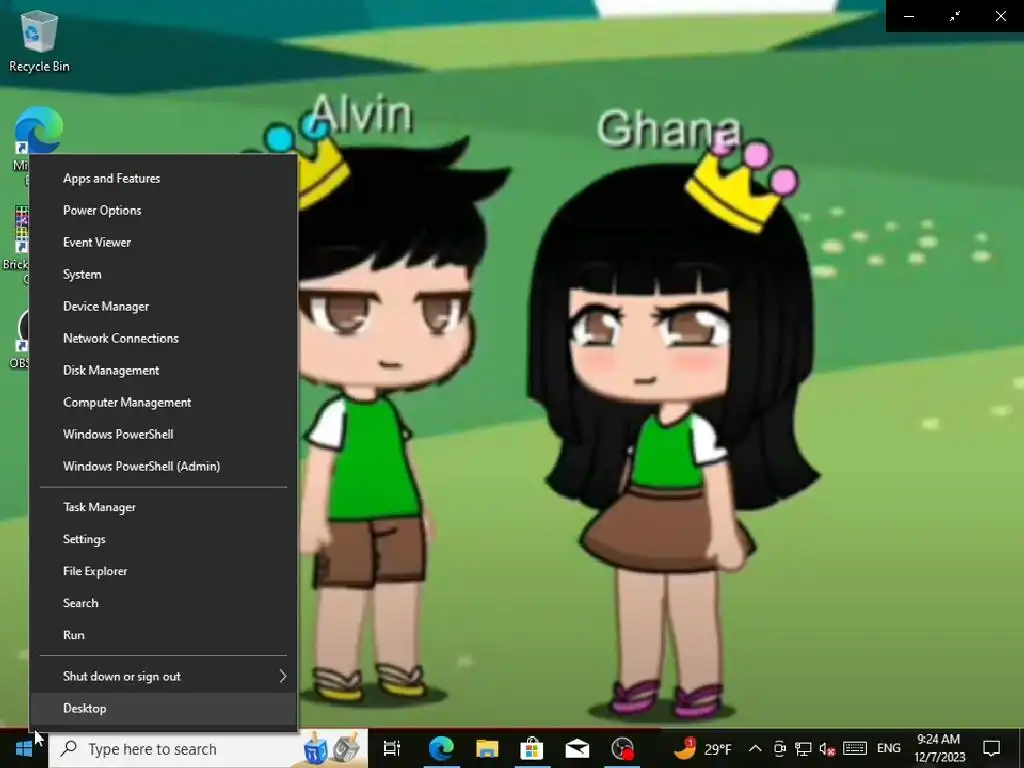Change the ENG input language

click(x=888, y=748)
